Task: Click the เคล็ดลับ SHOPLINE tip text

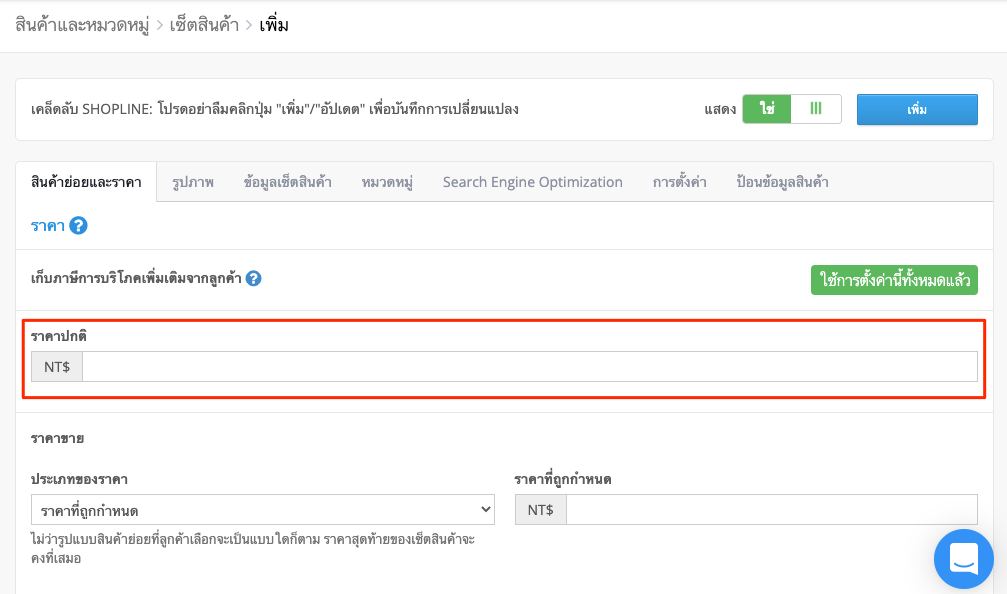Action: pyautogui.click(x=274, y=109)
